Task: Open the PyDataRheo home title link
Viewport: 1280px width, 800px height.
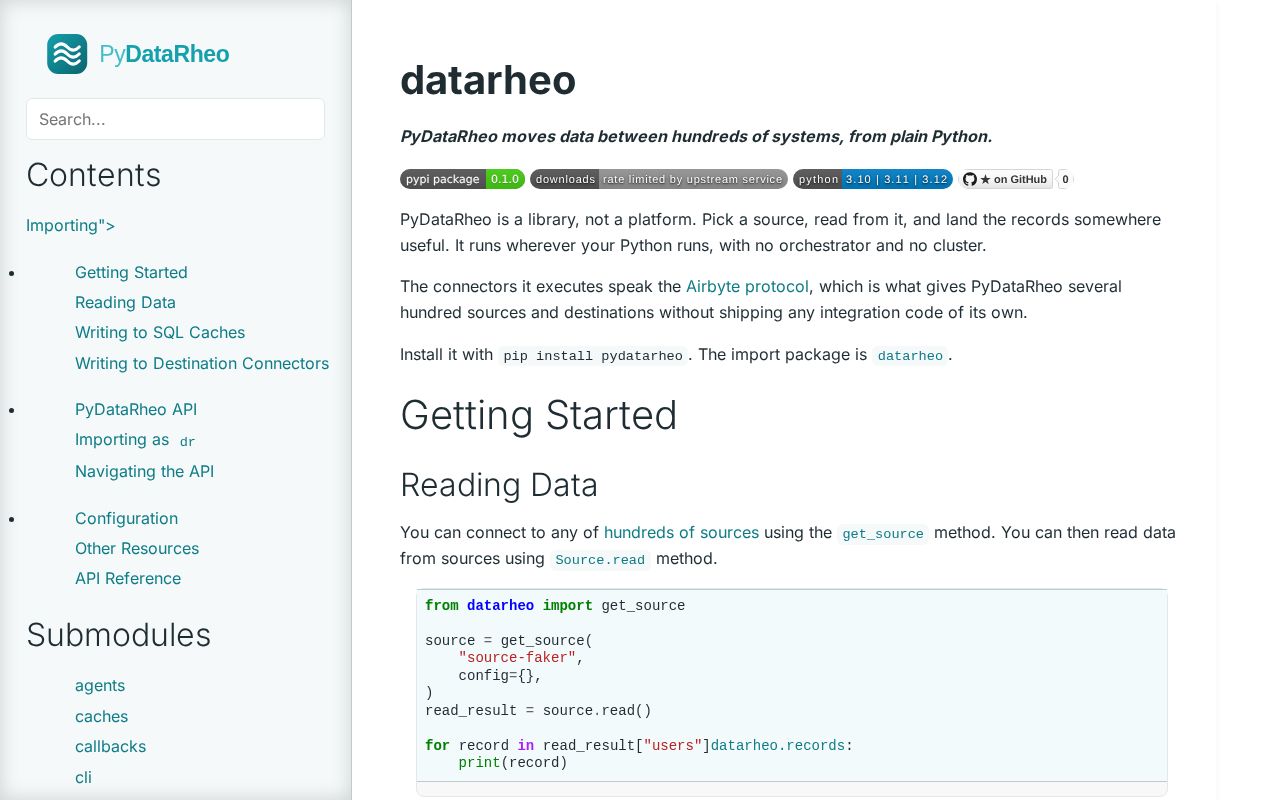Action: (164, 54)
